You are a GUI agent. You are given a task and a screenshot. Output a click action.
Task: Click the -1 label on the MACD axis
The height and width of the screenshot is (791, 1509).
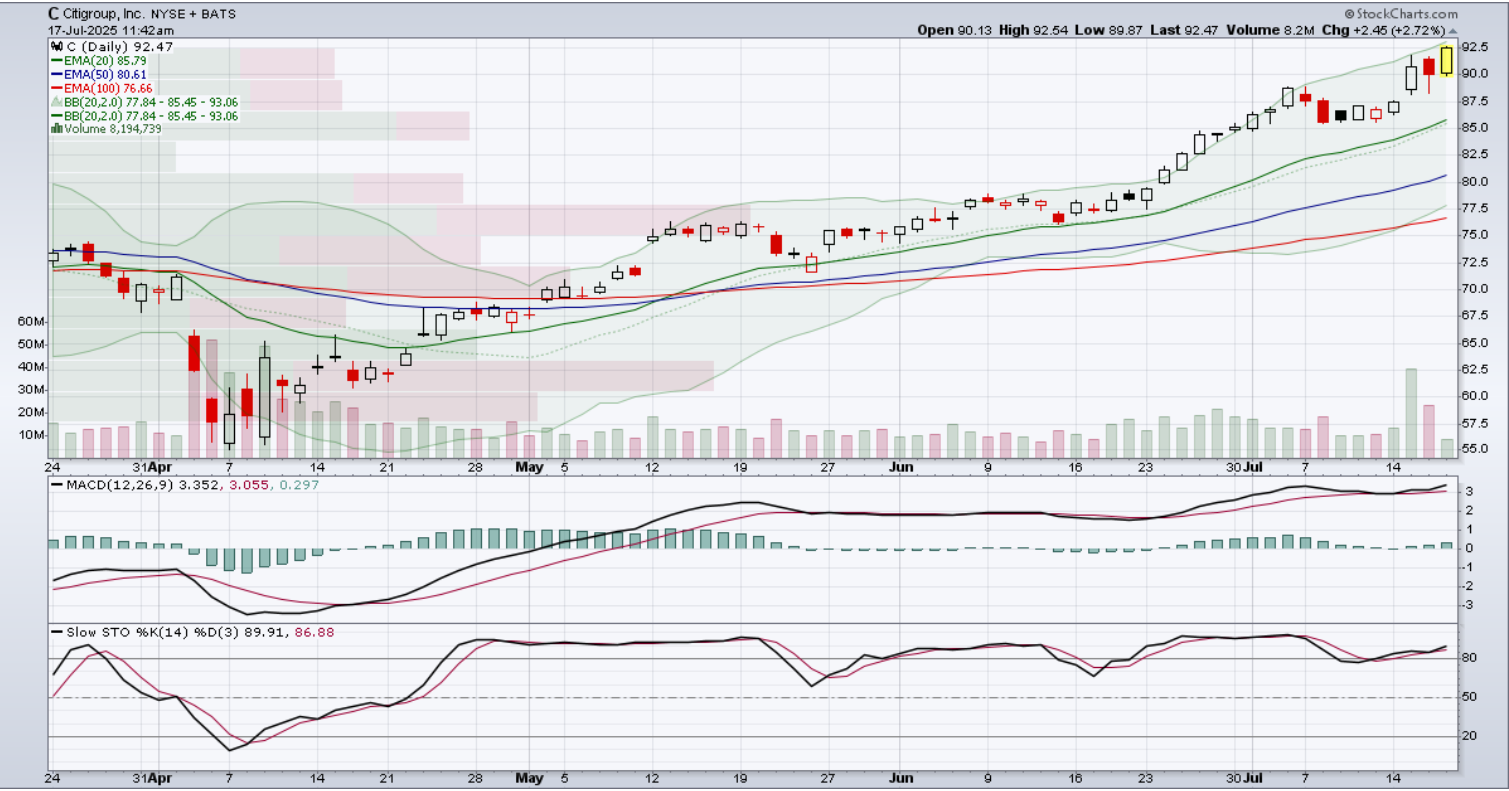[x=1468, y=567]
